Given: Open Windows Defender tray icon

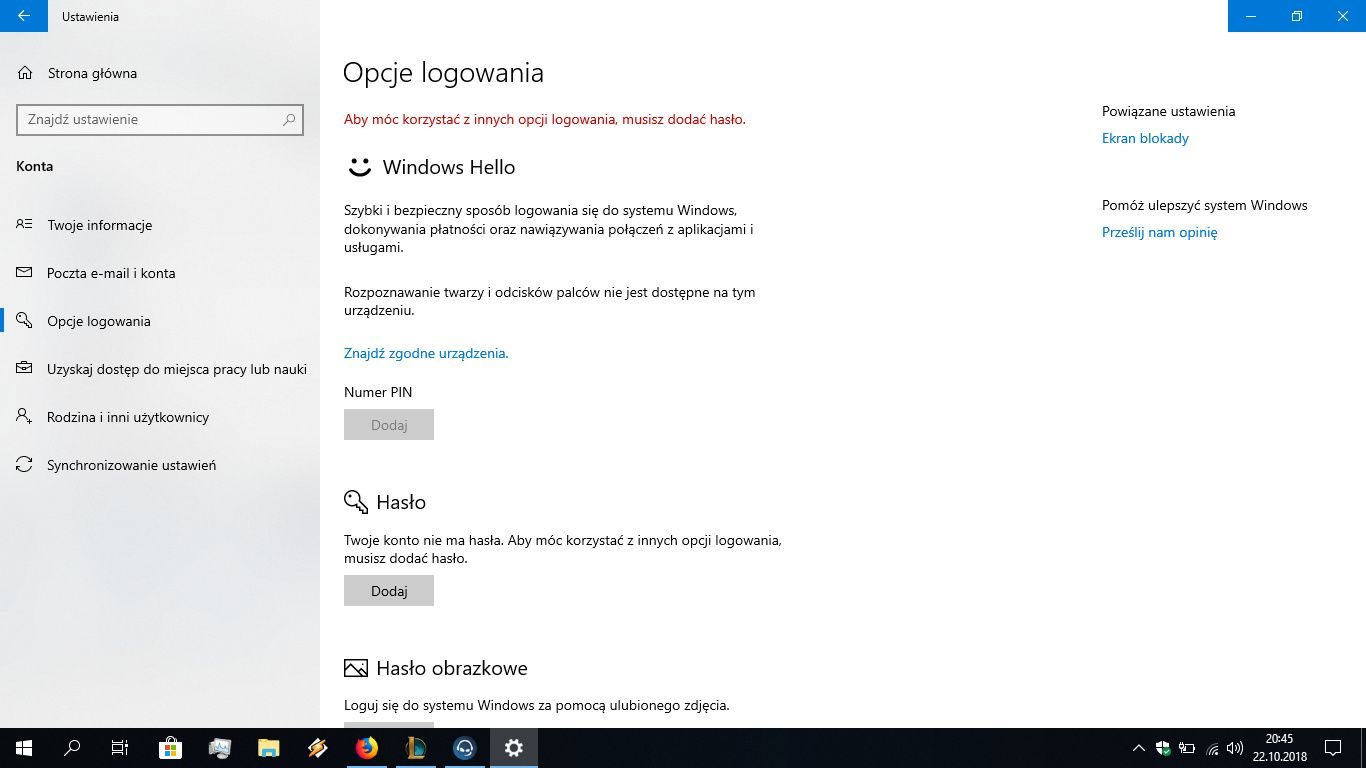Looking at the screenshot, I should click(x=1163, y=748).
